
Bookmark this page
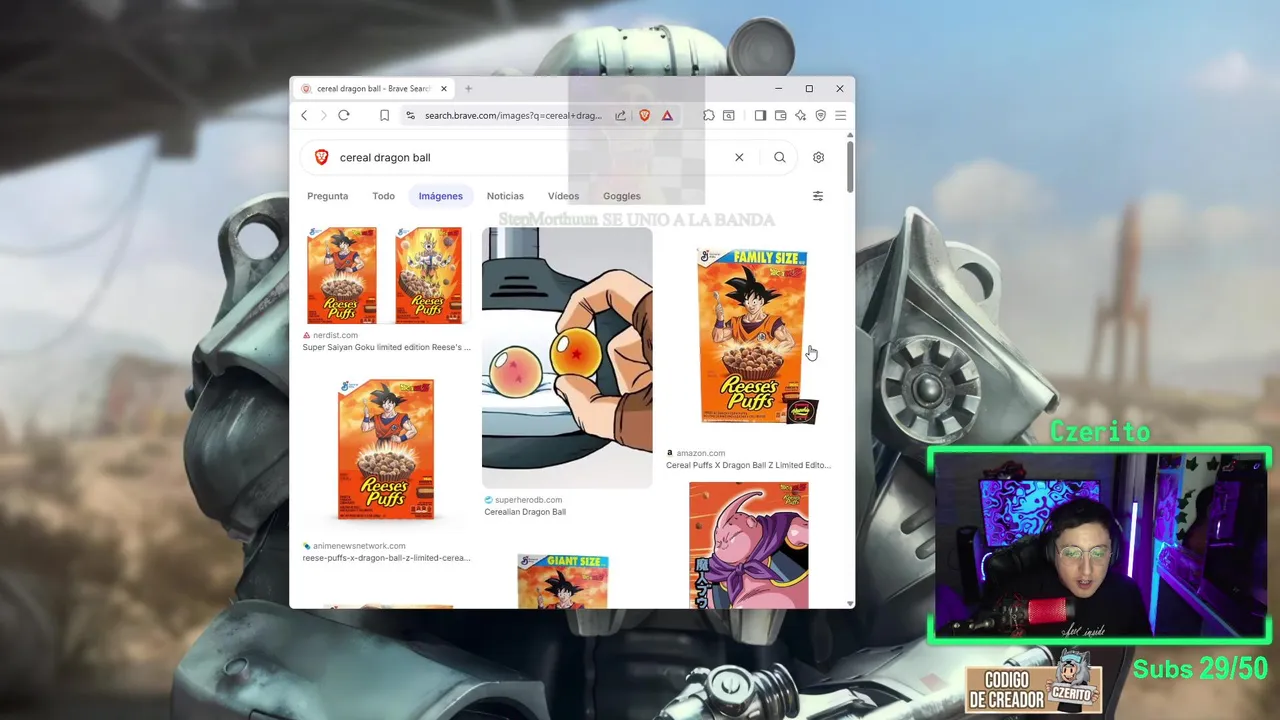coord(384,116)
